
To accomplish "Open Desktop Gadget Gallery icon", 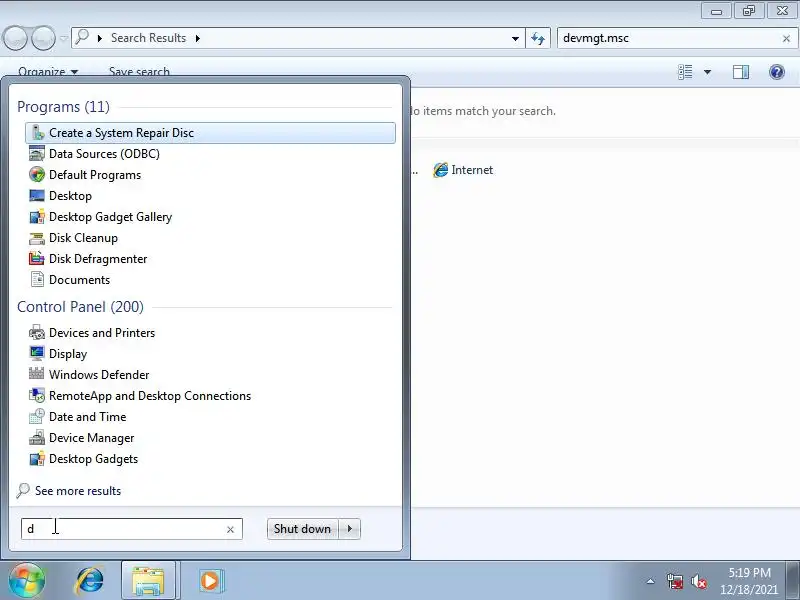I will [x=37, y=217].
